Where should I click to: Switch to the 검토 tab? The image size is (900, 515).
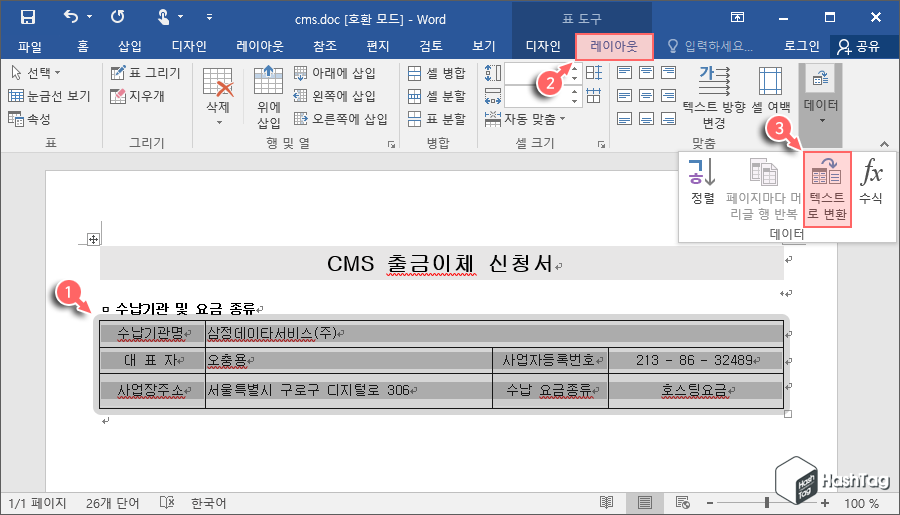[x=430, y=46]
